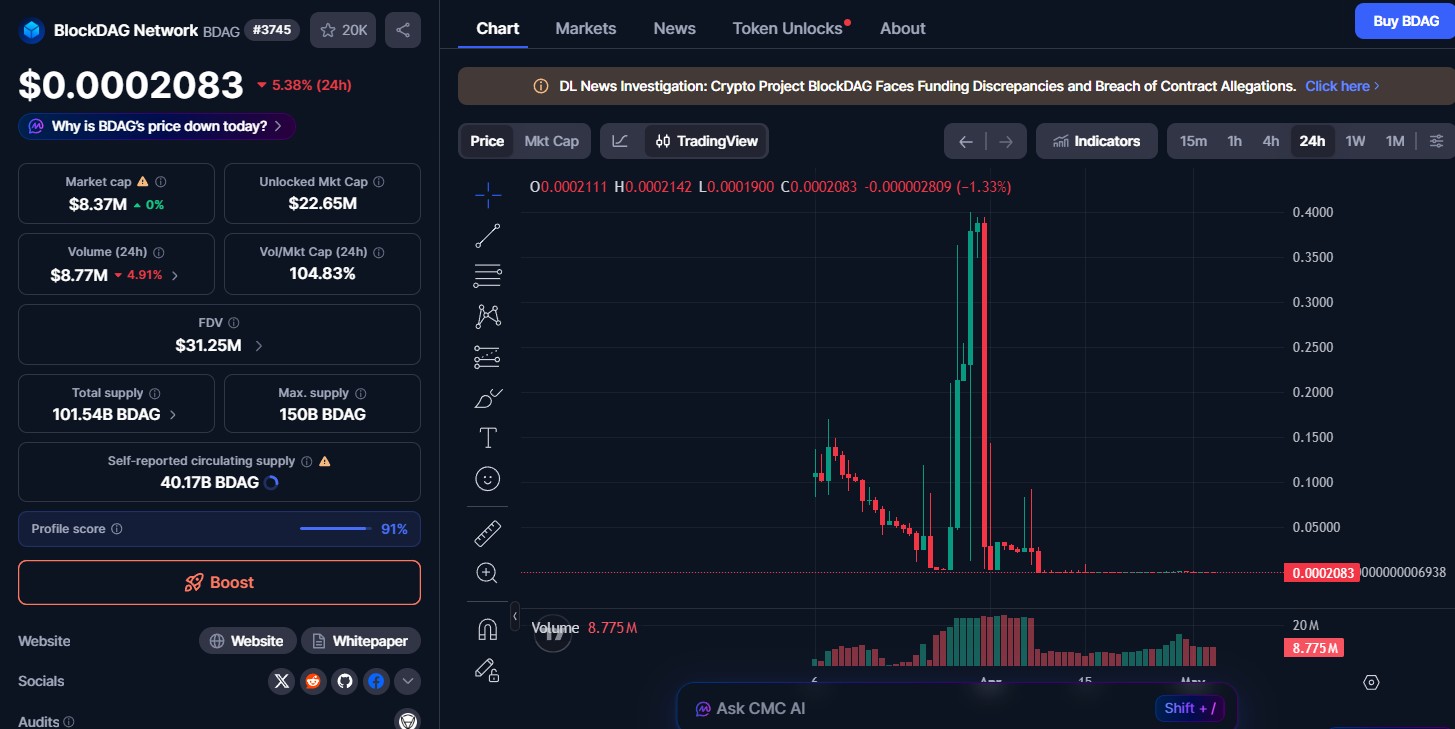Screen dimensions: 1455x729
Task: Activate the zoom in tool
Action: 487,573
